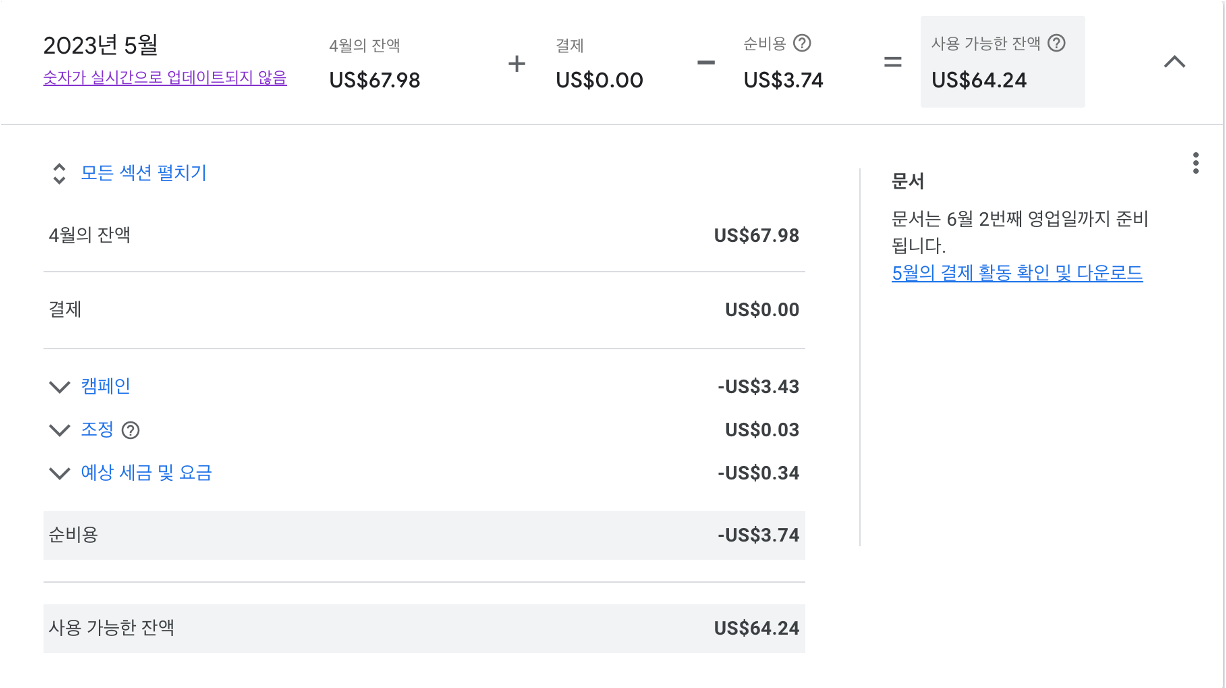The width and height of the screenshot is (1226, 688).
Task: Click the 4월의 잔액 row in breakdown list
Action: coord(424,236)
